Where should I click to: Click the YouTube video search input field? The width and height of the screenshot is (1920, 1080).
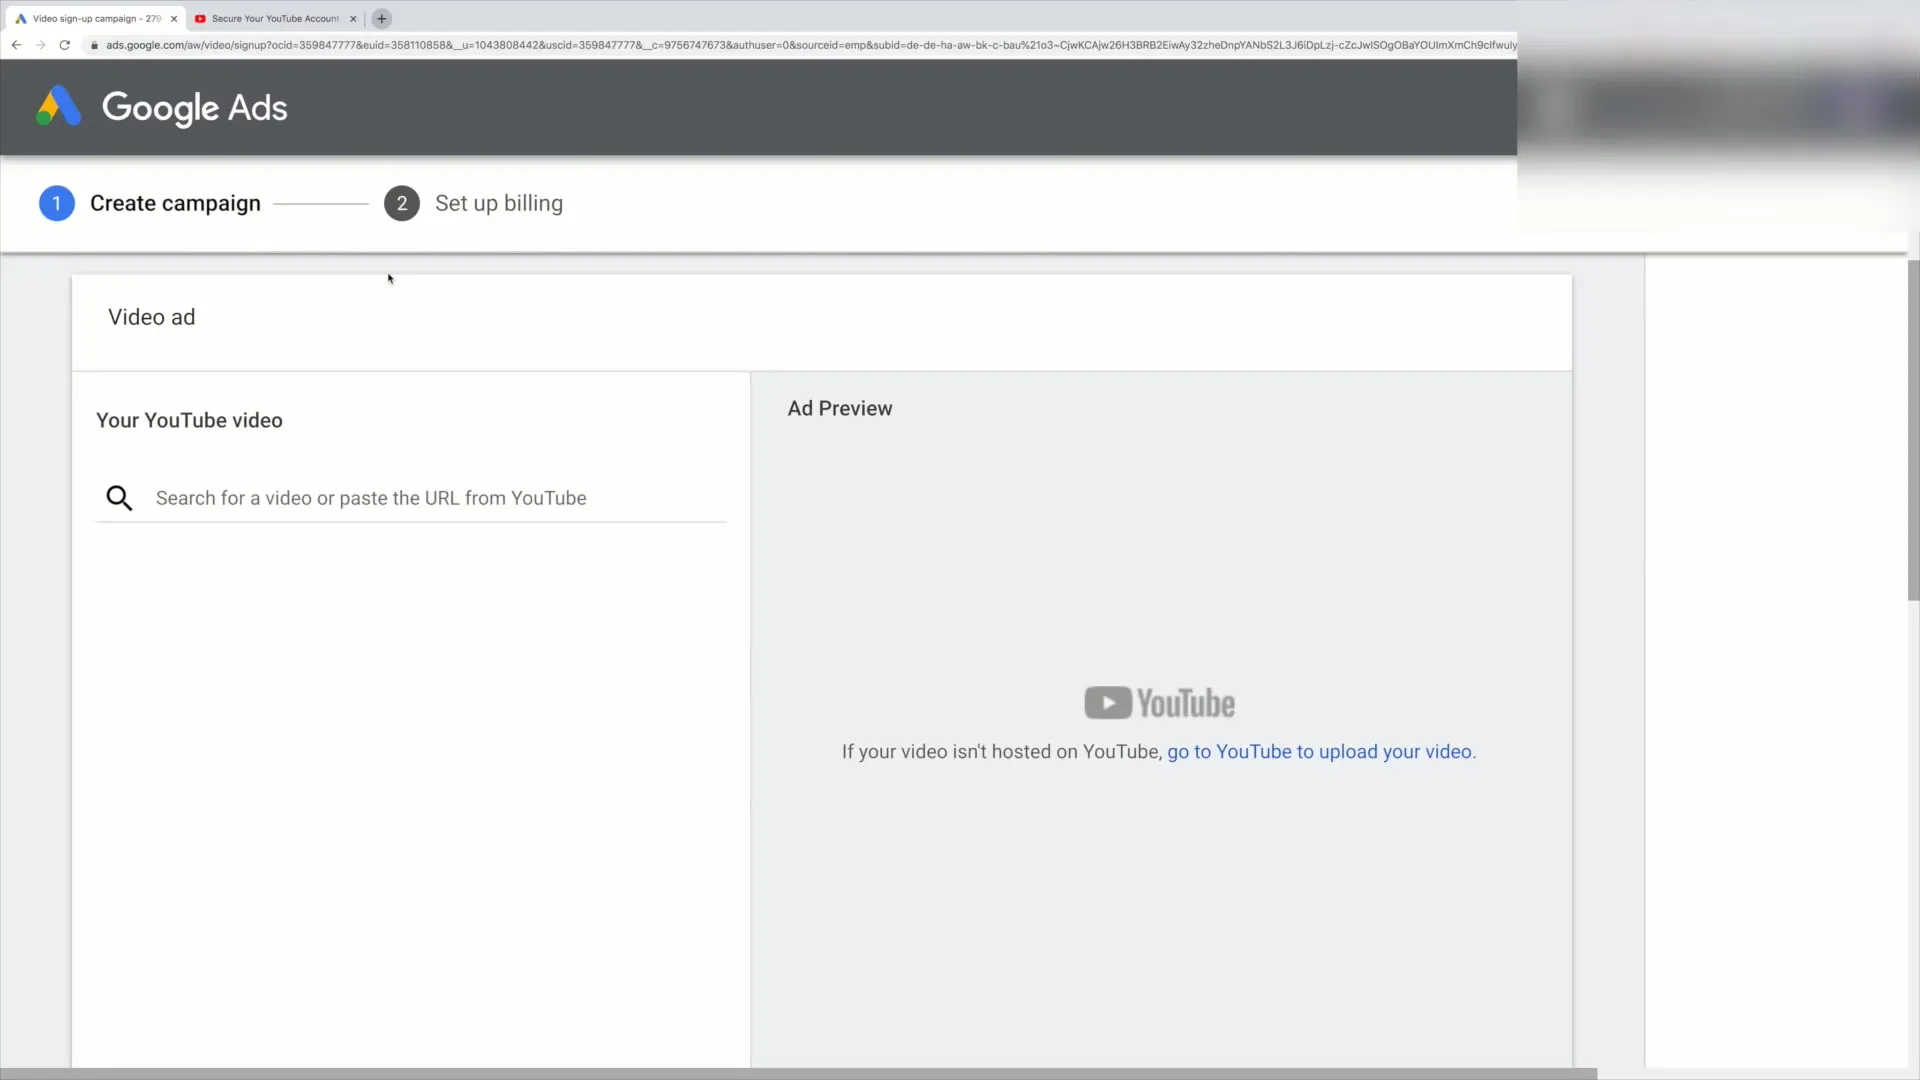[411, 498]
